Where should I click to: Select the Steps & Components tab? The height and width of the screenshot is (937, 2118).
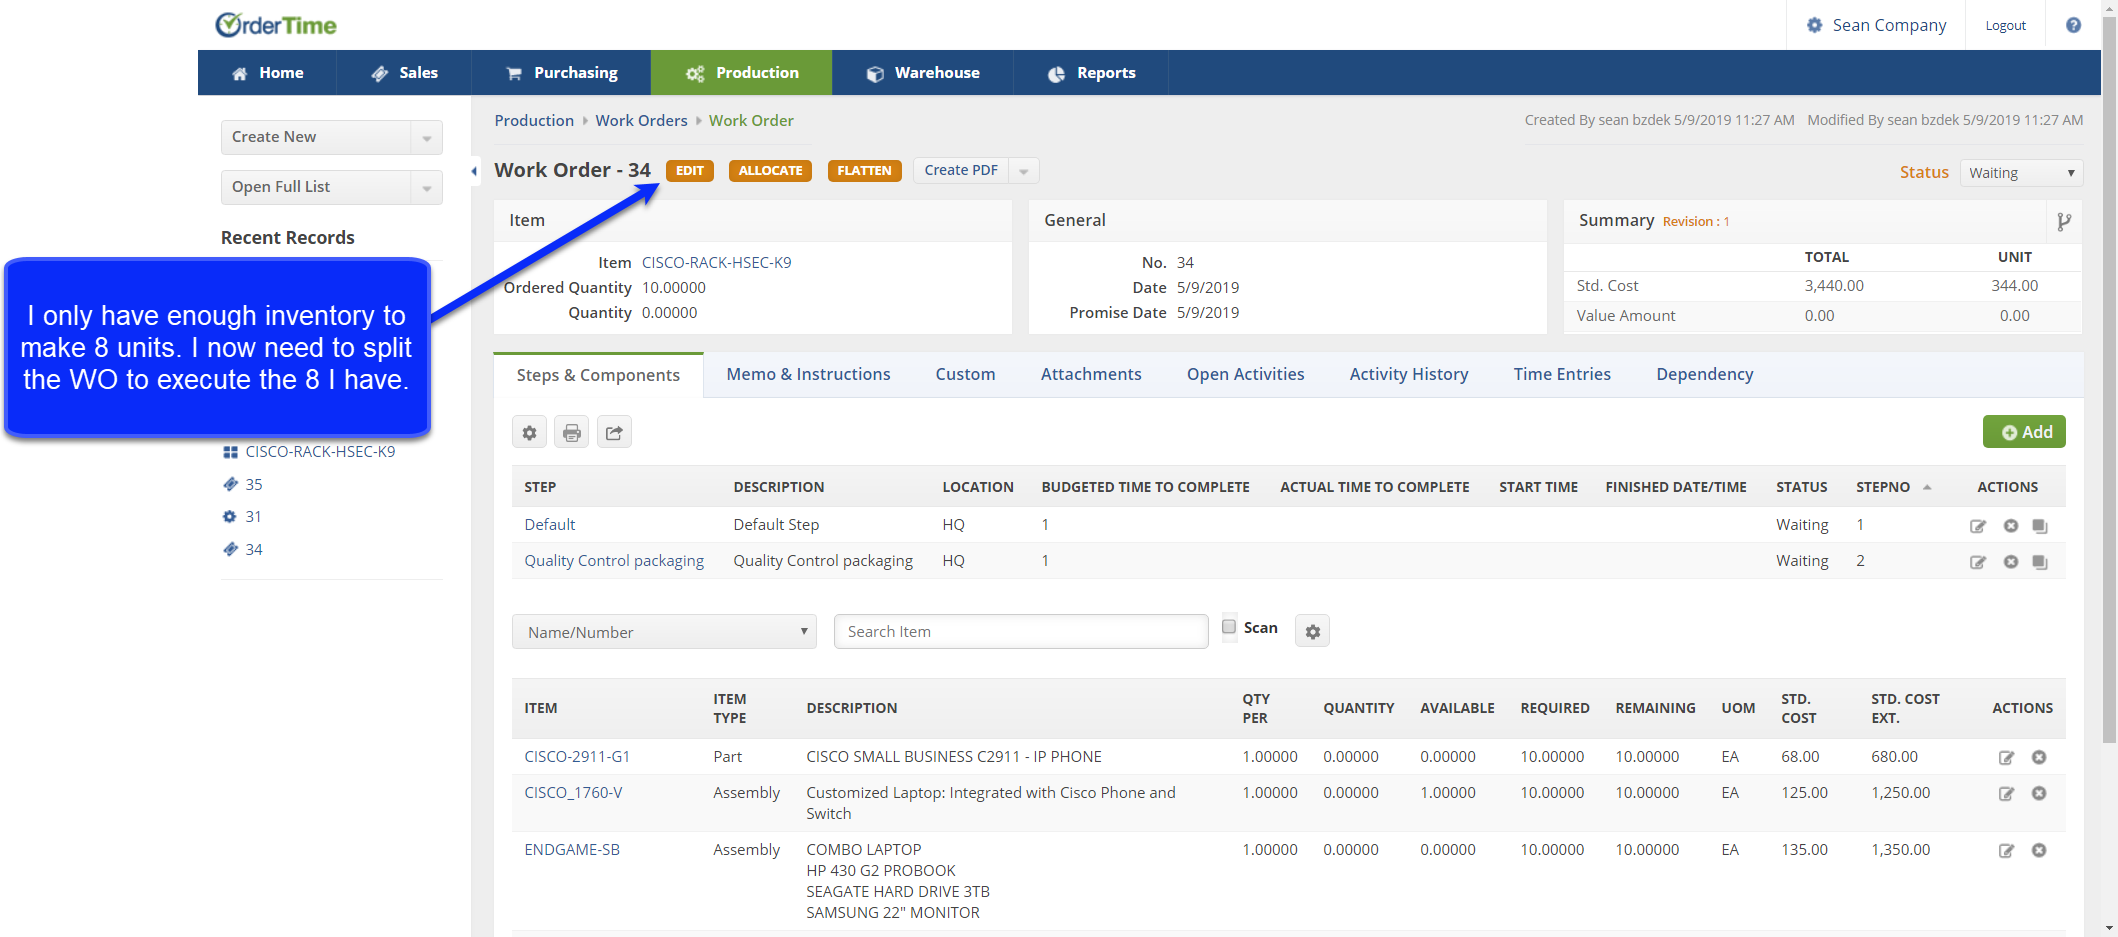[598, 375]
